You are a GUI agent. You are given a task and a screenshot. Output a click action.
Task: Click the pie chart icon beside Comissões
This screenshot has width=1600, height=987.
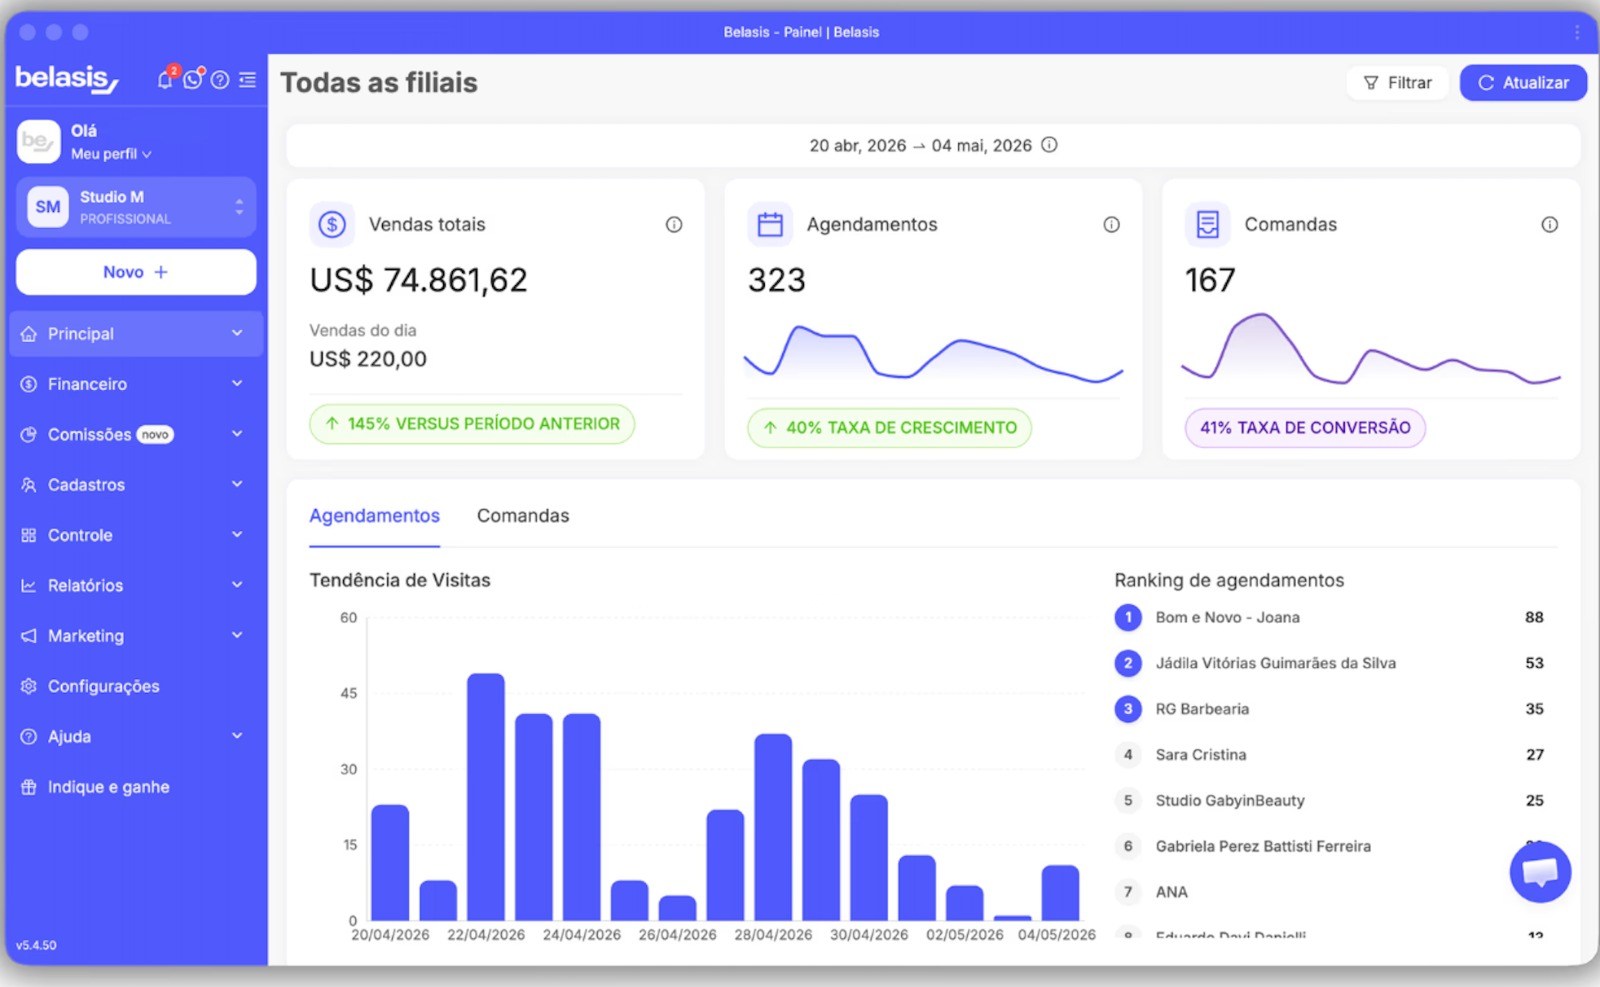(x=29, y=435)
